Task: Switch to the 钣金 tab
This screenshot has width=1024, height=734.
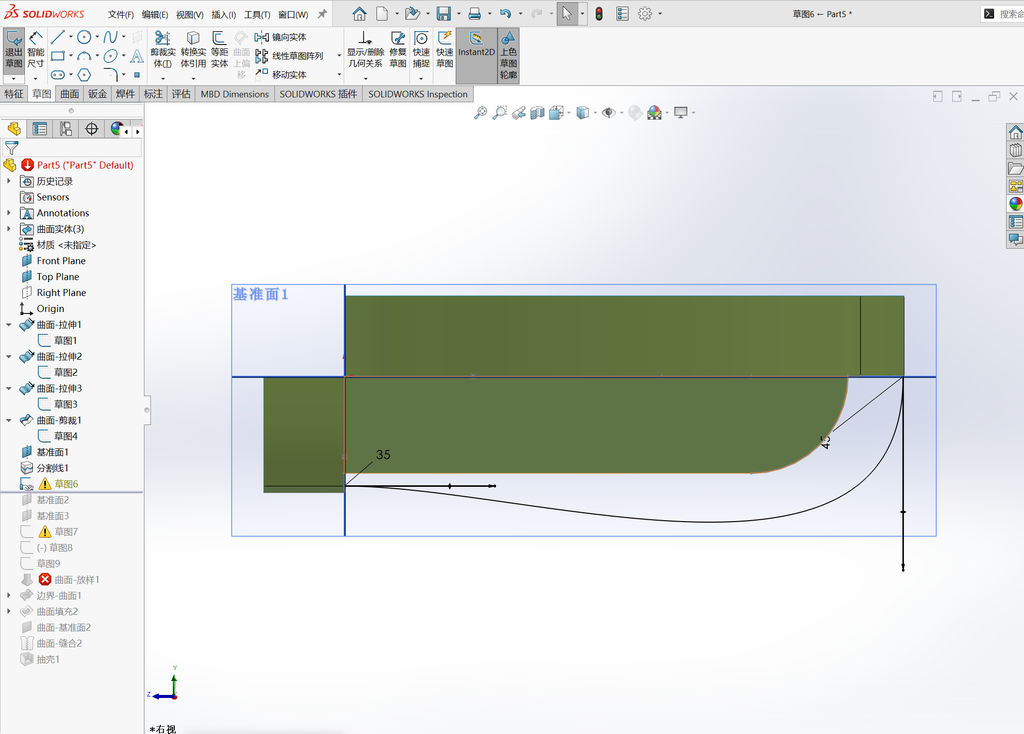Action: pos(97,93)
